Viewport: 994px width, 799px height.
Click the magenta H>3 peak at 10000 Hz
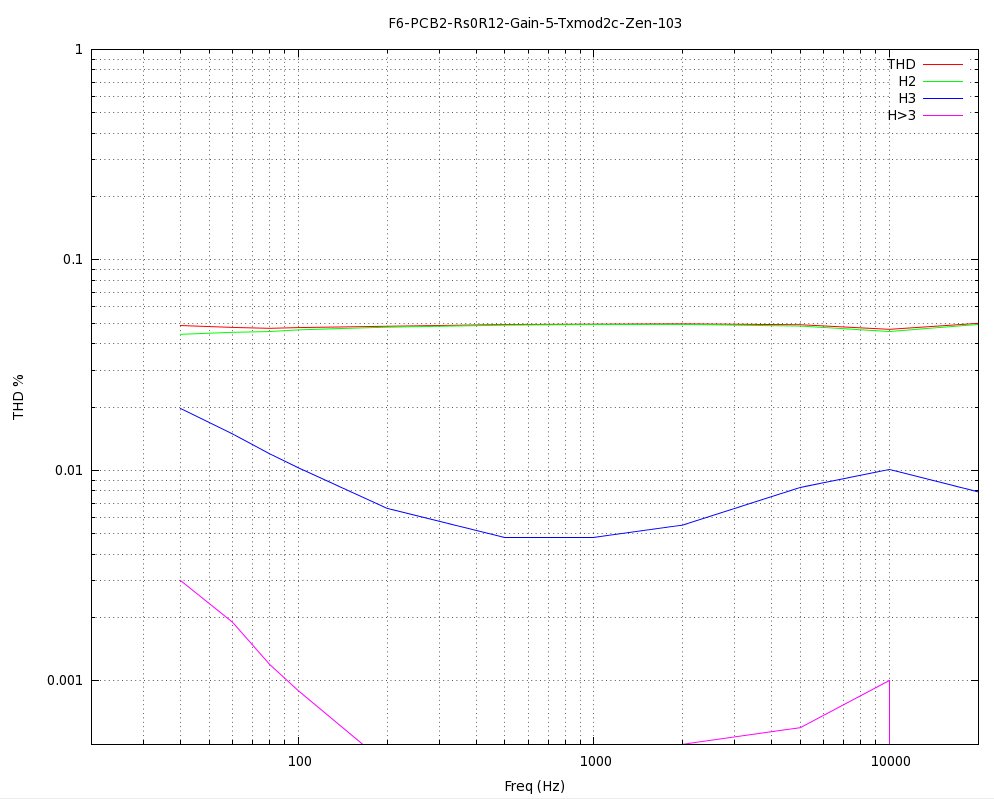coord(889,680)
